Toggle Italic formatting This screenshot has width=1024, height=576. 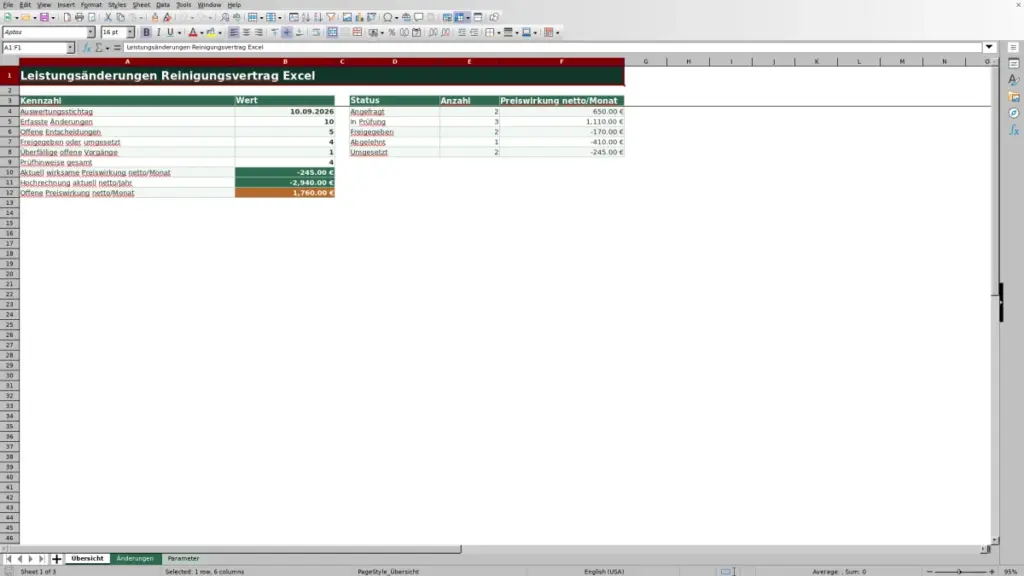(x=158, y=33)
